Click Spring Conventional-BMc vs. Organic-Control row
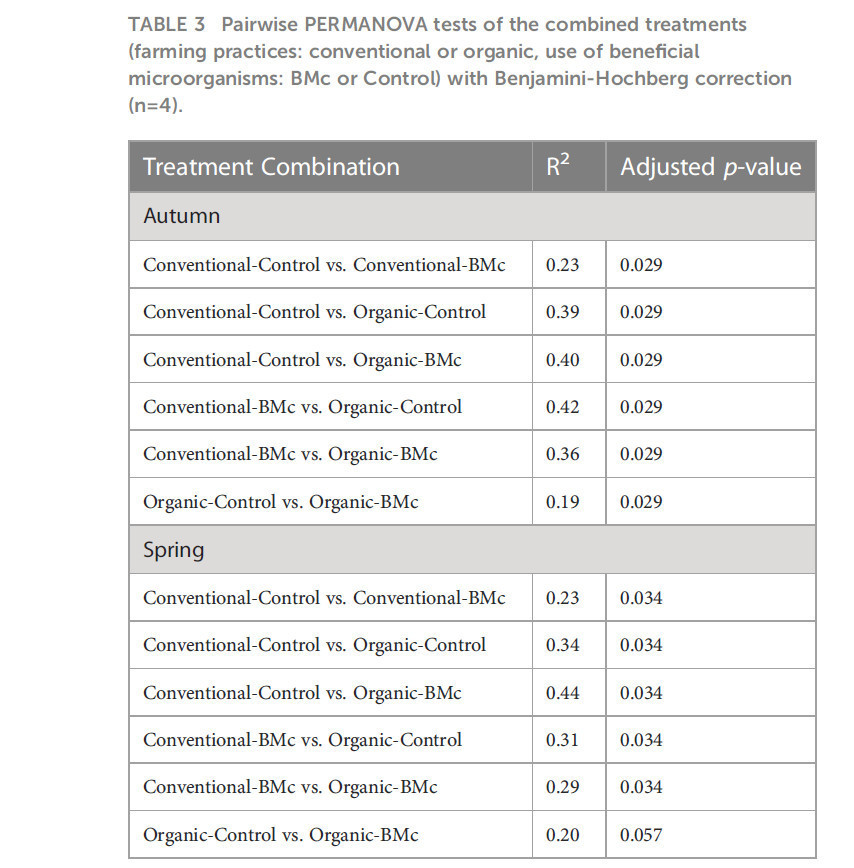Image resolution: width=854 pixels, height=868 pixels. [472, 740]
